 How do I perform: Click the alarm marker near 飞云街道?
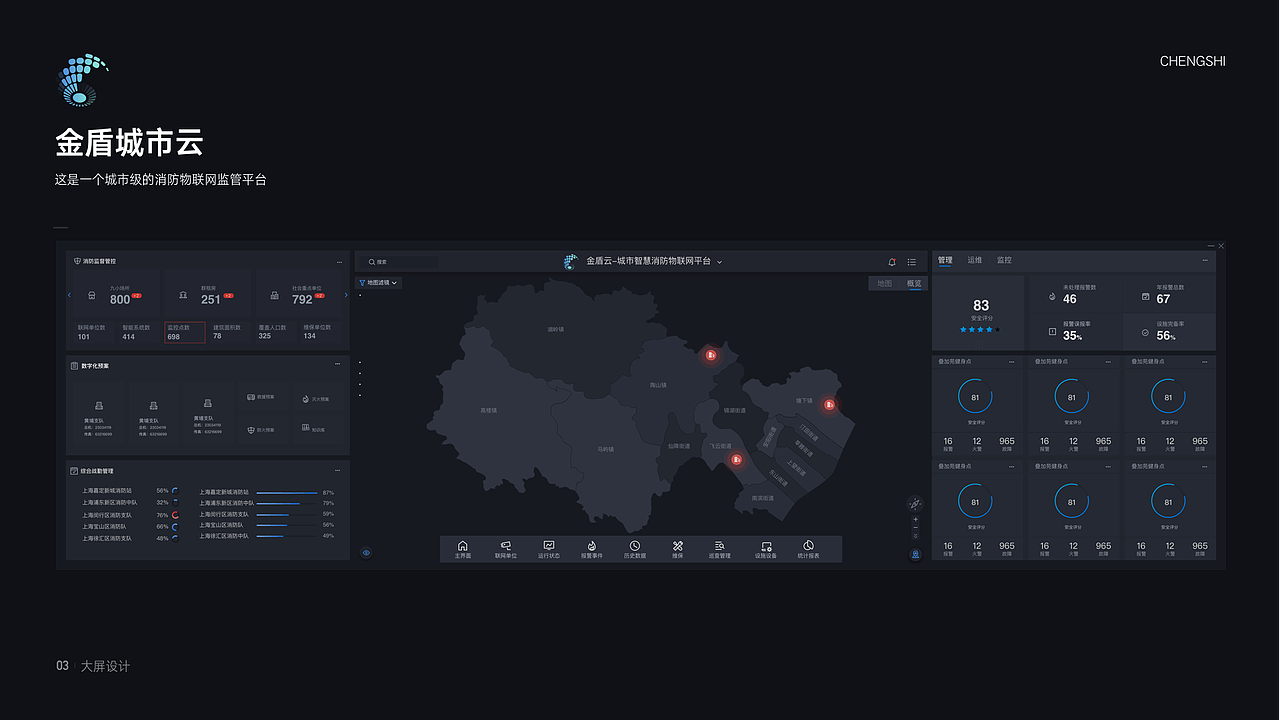(736, 459)
